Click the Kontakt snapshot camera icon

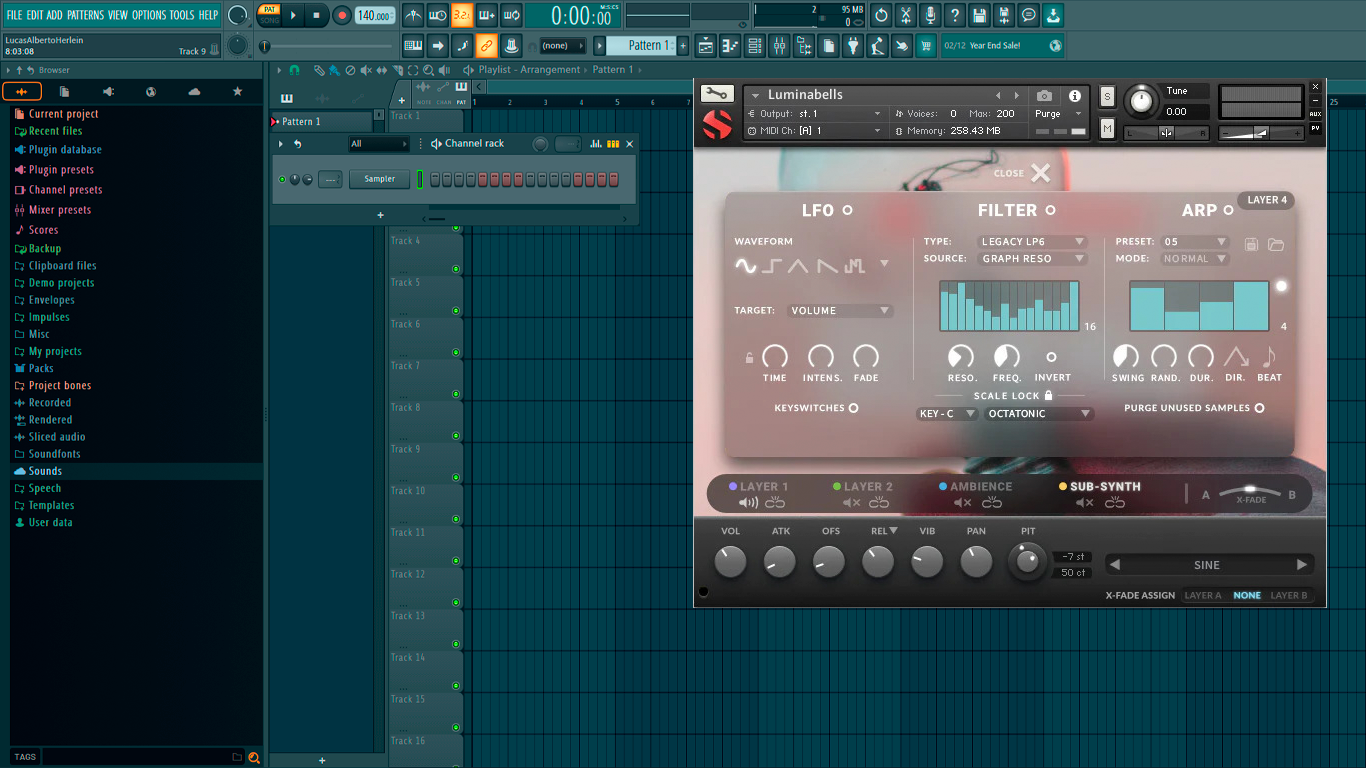1044,96
